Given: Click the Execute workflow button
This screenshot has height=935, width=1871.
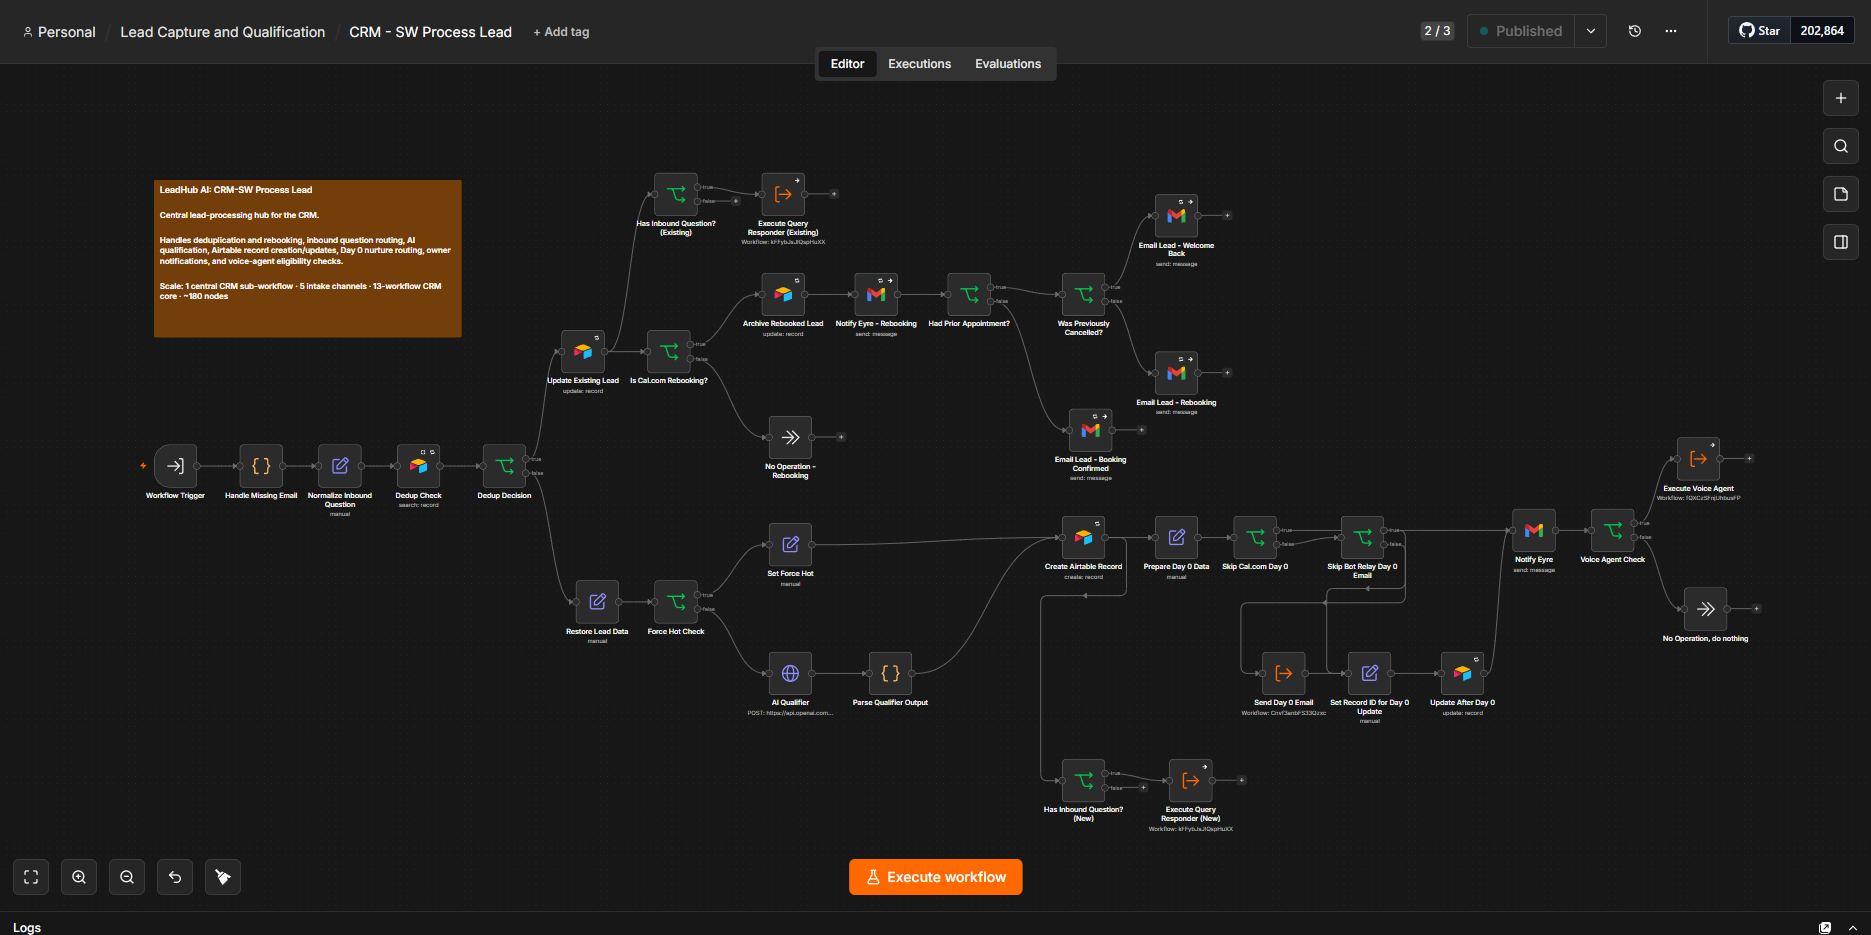Looking at the screenshot, I should 936,877.
